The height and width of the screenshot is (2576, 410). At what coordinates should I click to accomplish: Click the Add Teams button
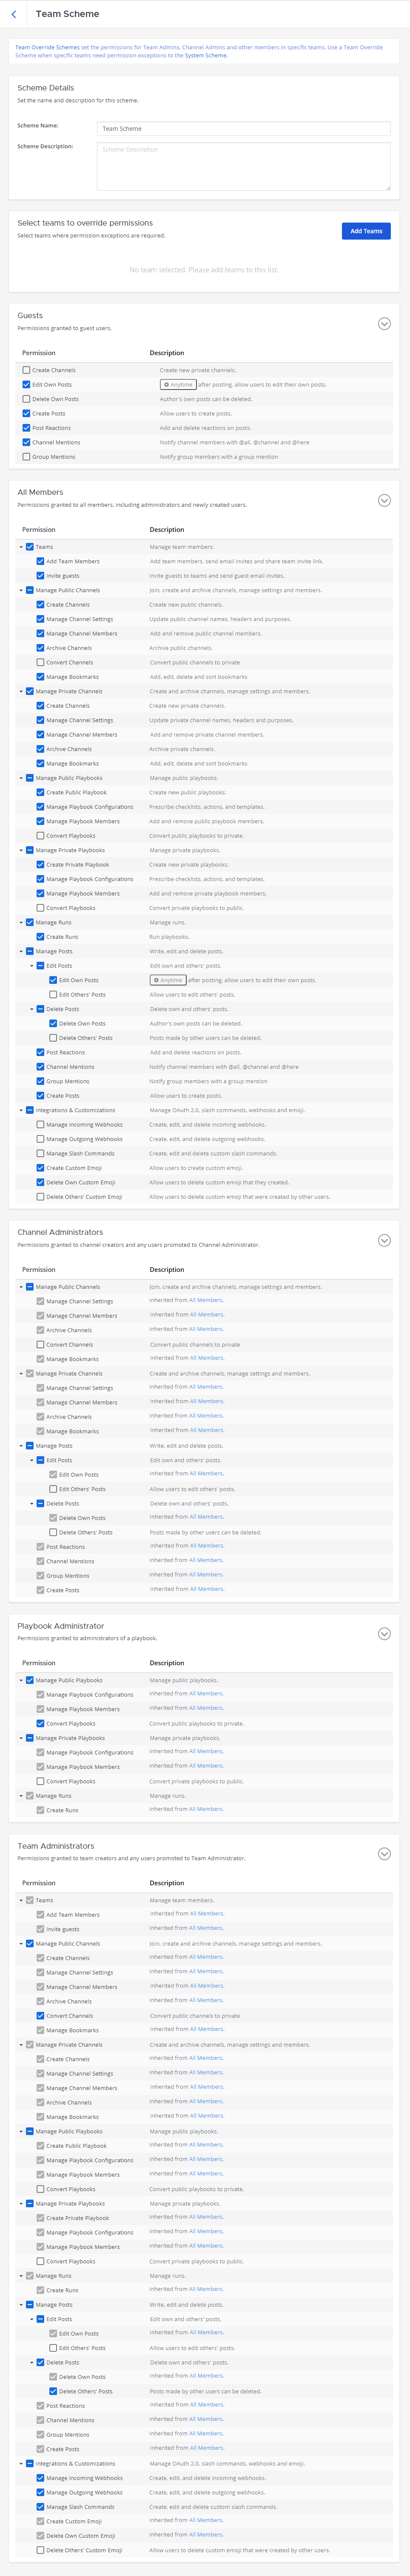tap(366, 231)
